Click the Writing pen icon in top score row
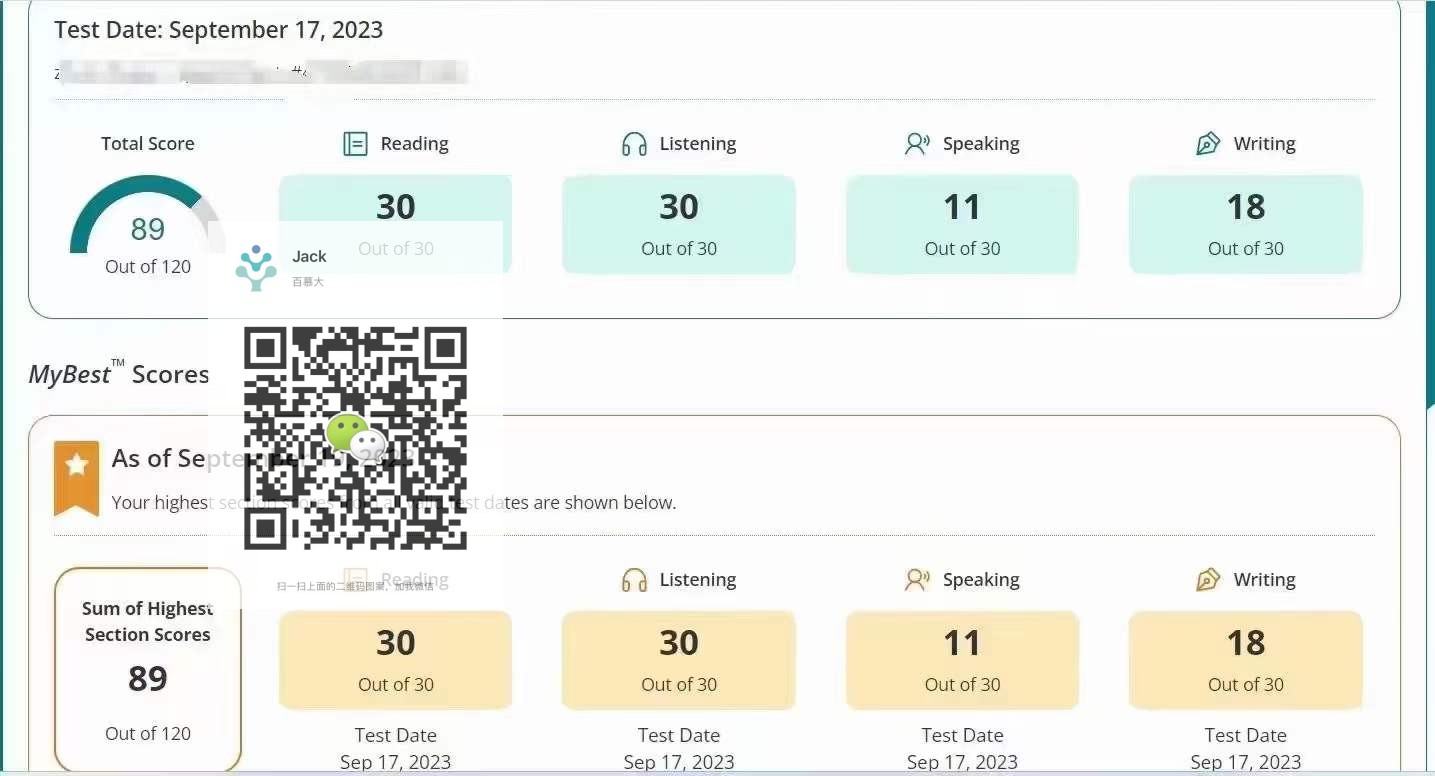Image resolution: width=1435 pixels, height=776 pixels. 1208,144
